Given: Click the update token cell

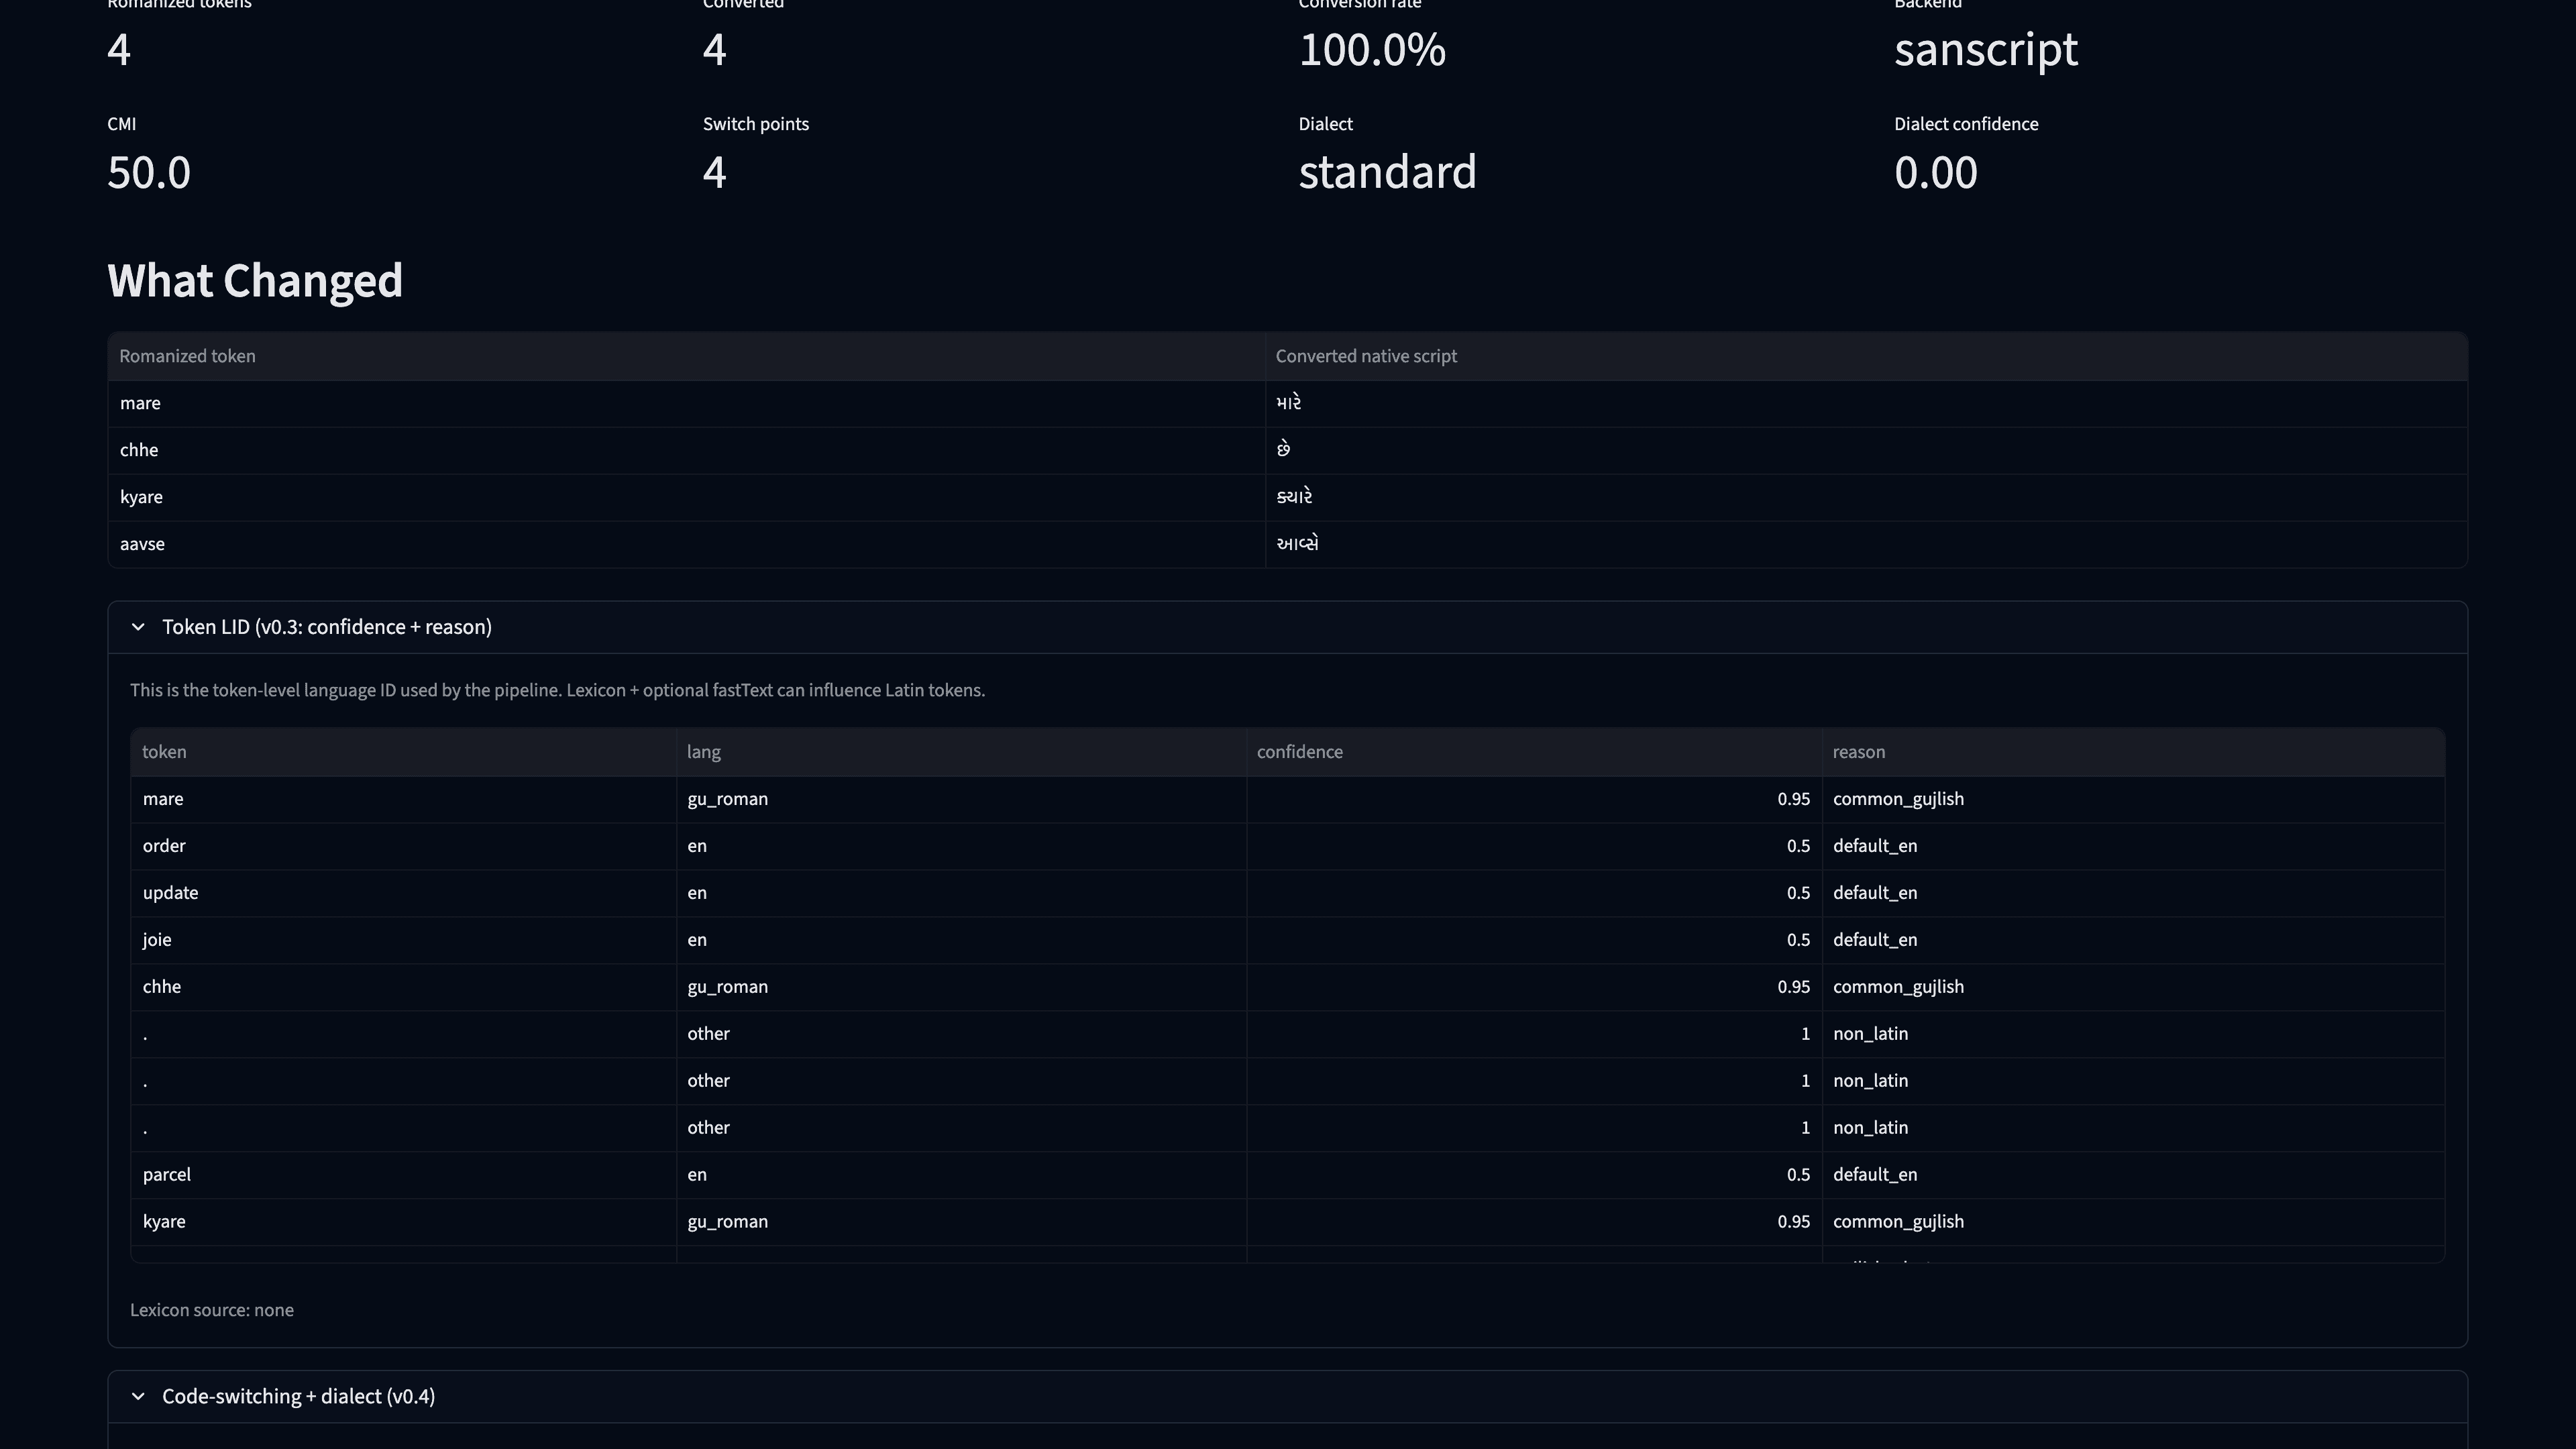Looking at the screenshot, I should point(170,893).
